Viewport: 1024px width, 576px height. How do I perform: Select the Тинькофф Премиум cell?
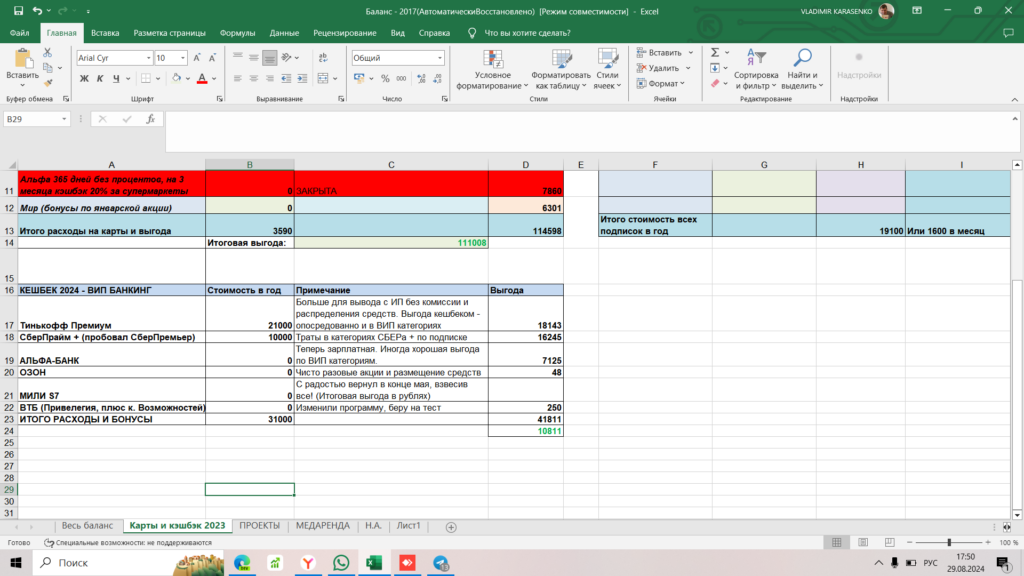[x=112, y=313]
